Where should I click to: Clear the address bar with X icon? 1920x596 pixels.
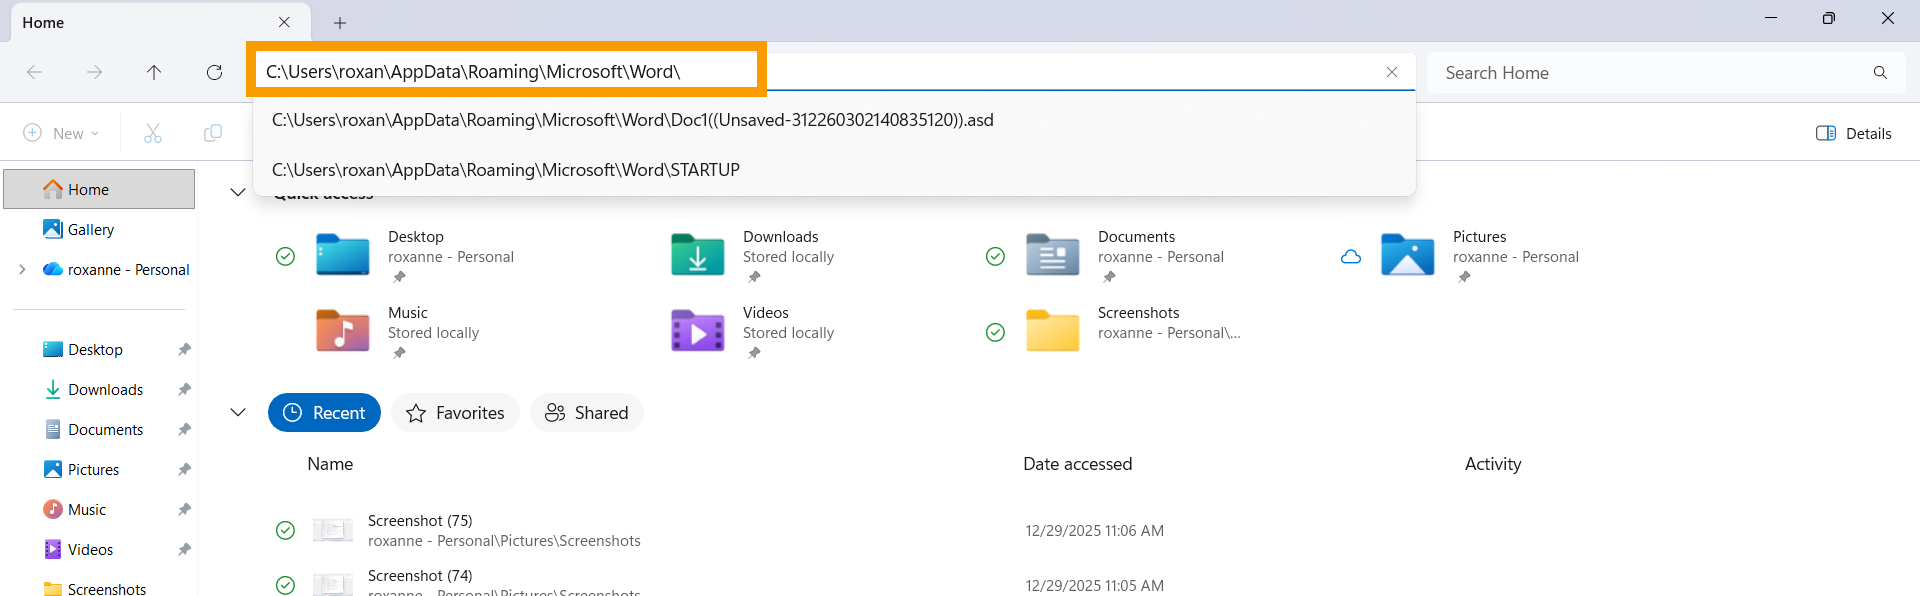pyautogui.click(x=1391, y=72)
